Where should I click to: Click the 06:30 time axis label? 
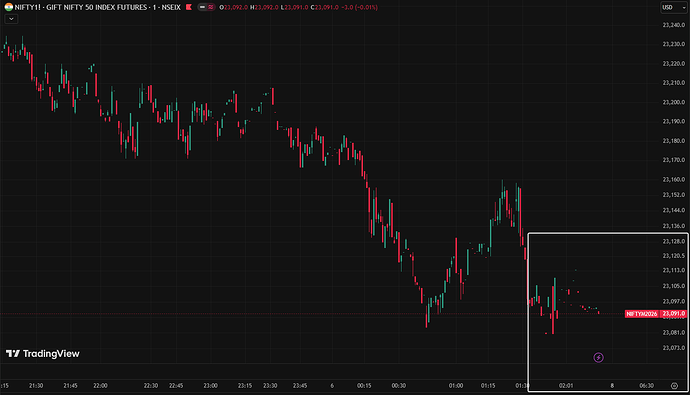pos(646,386)
